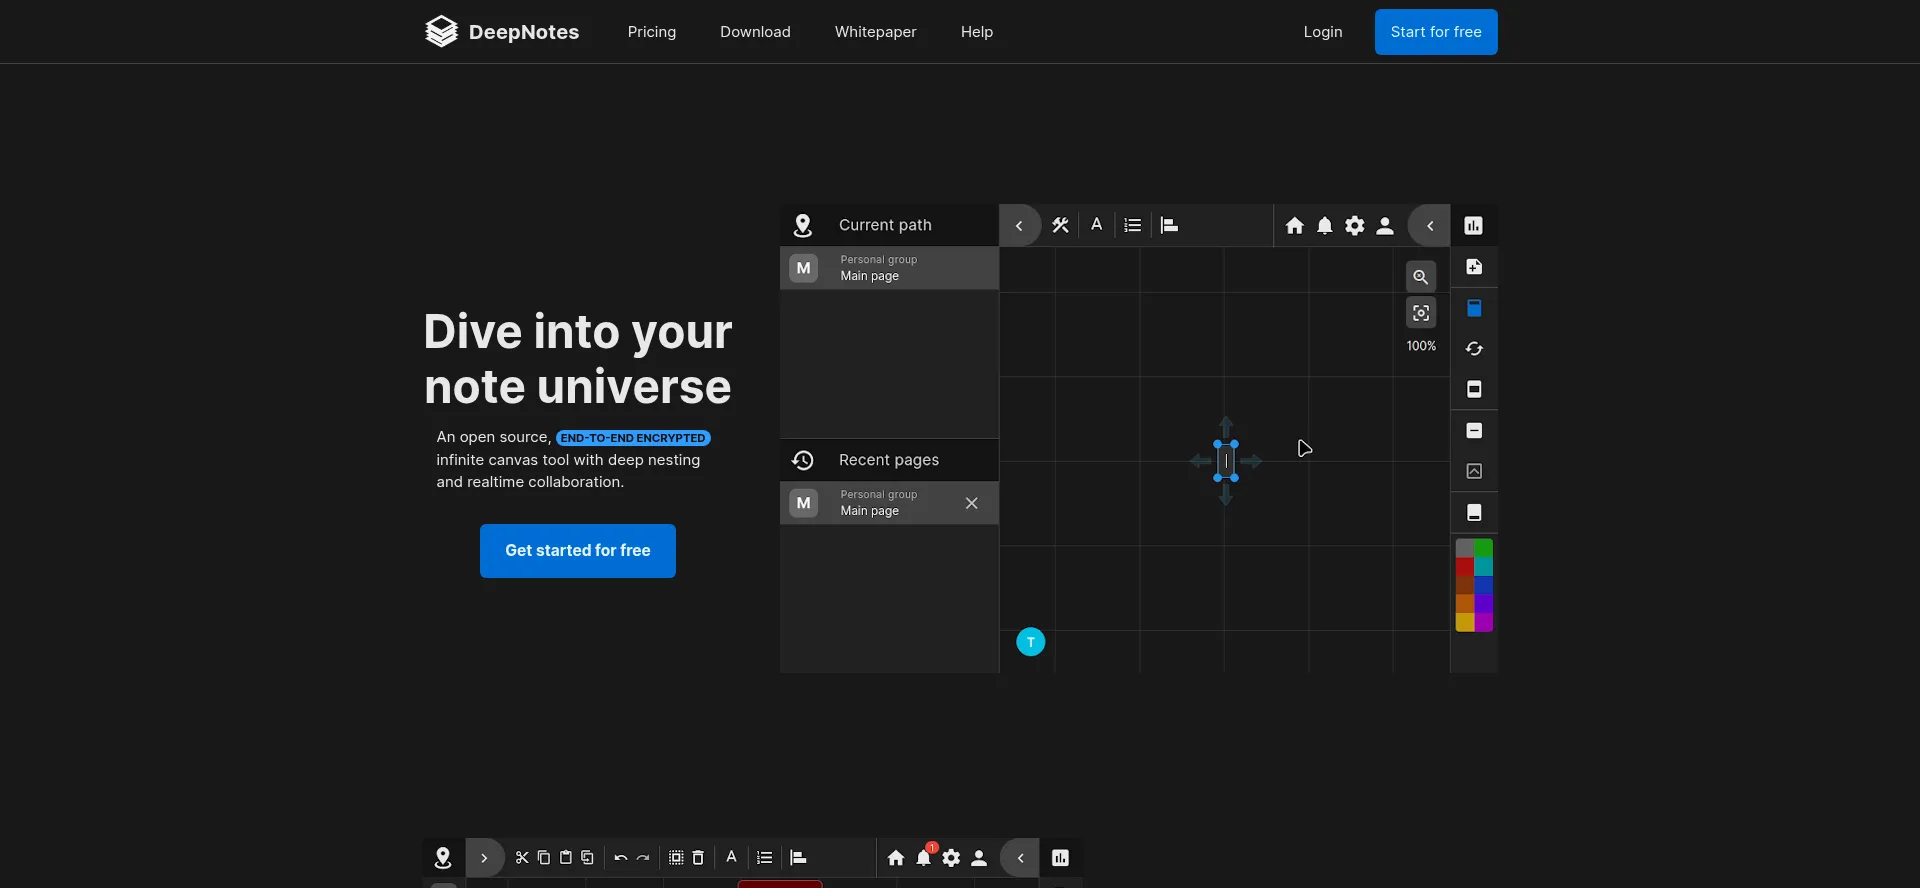1920x888 pixels.
Task: Click the Home icon in upper demo
Action: pos(1295,226)
